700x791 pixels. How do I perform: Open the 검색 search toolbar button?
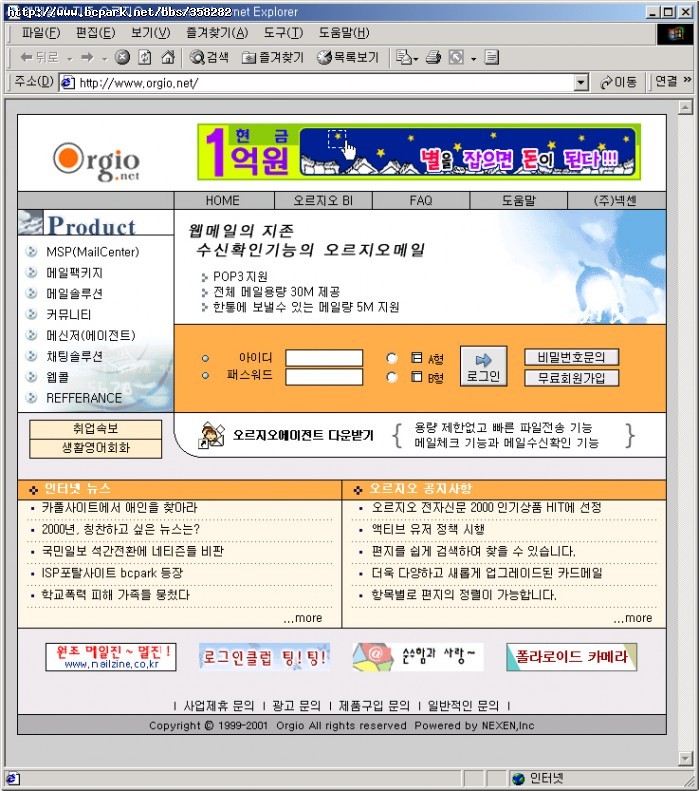(209, 57)
